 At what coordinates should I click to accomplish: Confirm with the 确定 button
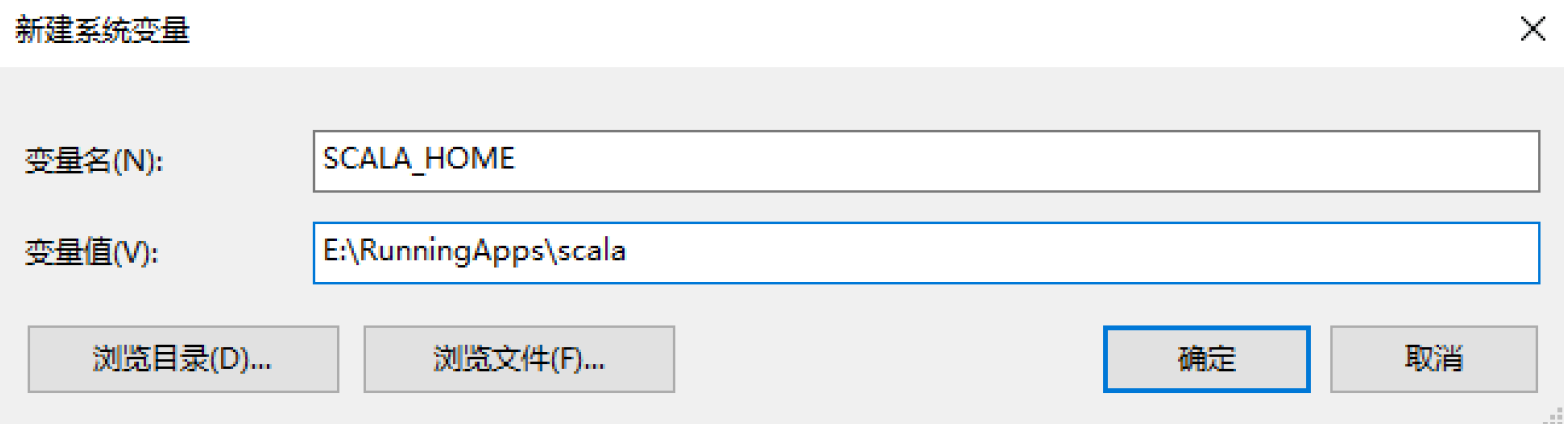point(1206,359)
